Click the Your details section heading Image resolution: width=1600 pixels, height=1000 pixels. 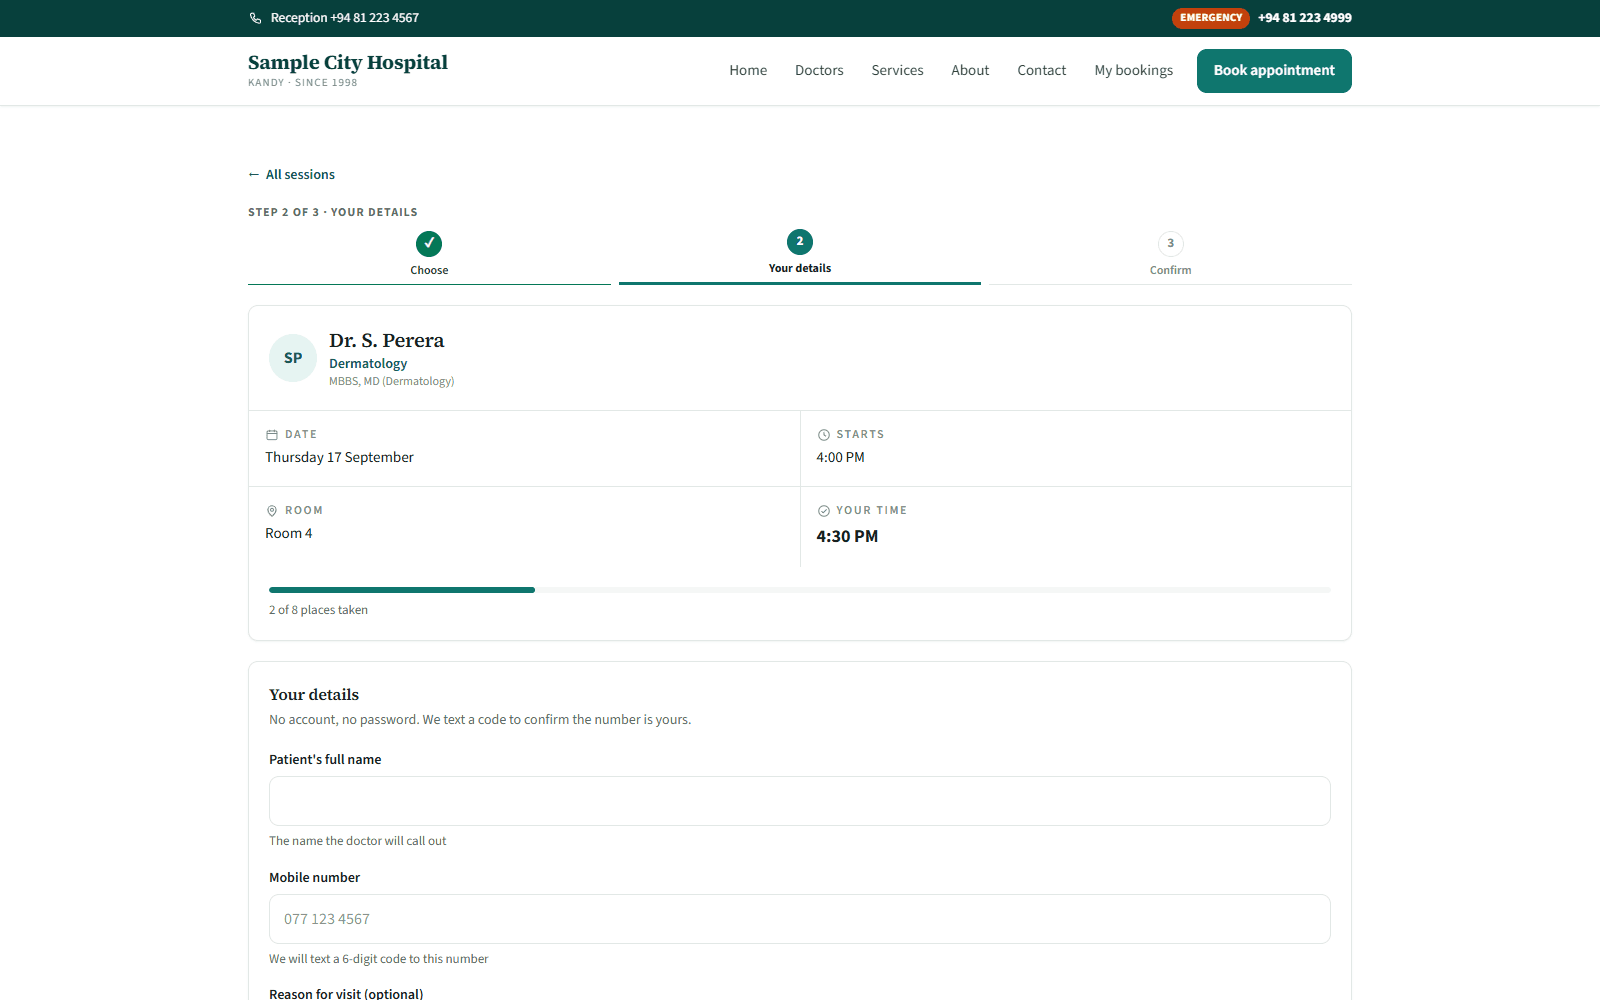click(x=314, y=695)
